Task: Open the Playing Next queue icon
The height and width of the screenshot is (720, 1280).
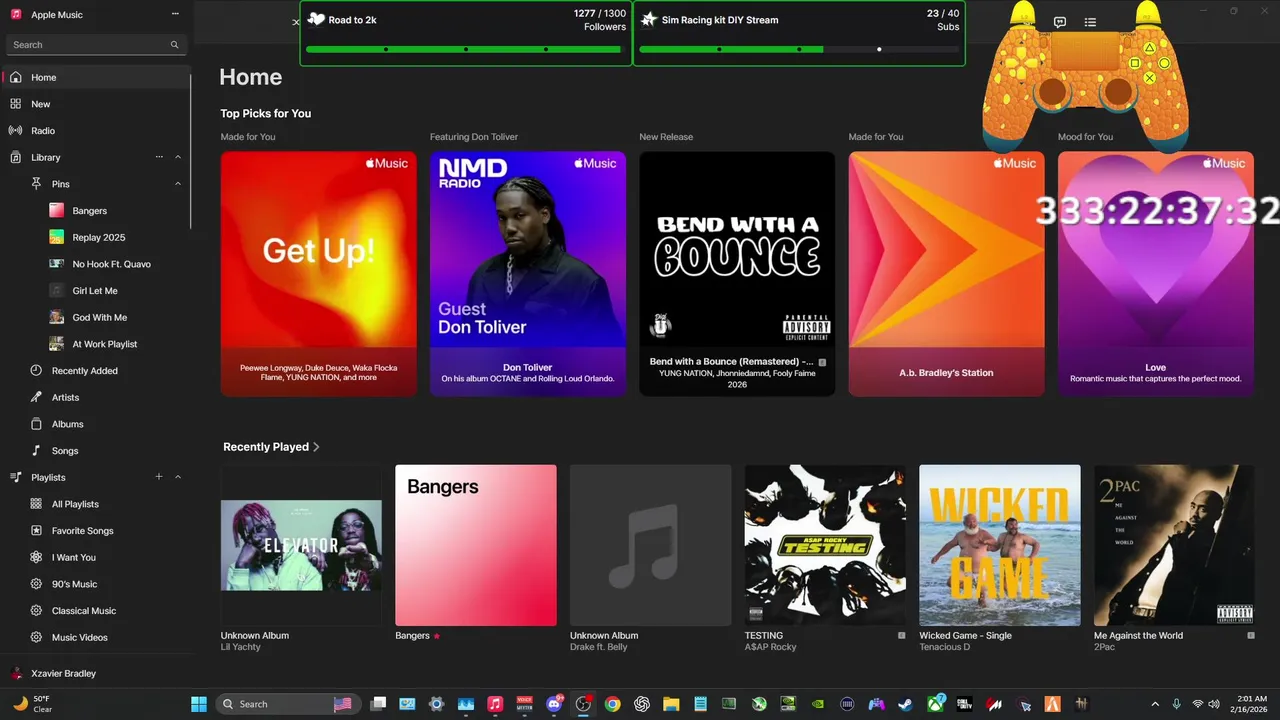Action: [1090, 22]
